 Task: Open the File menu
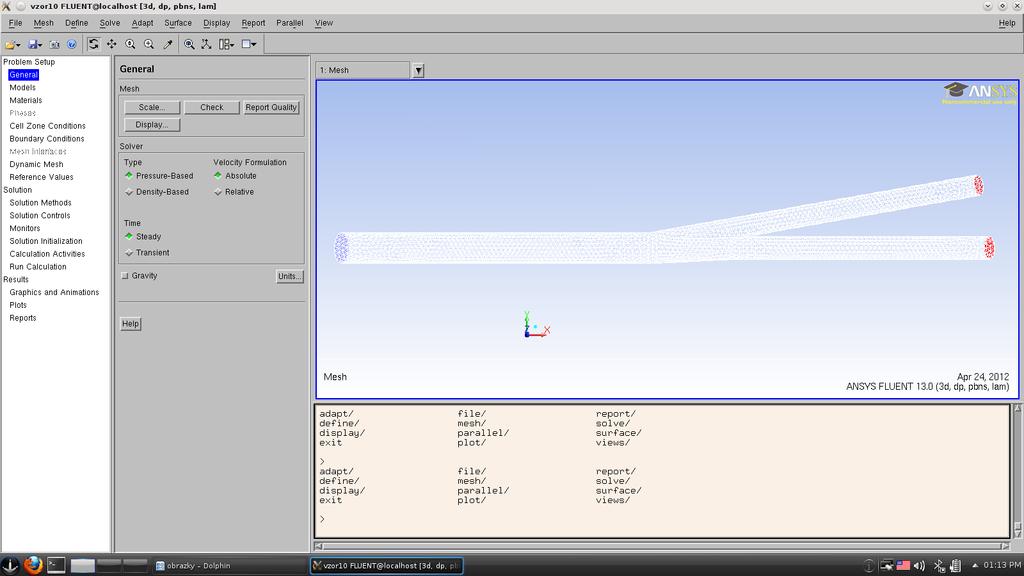[15, 23]
